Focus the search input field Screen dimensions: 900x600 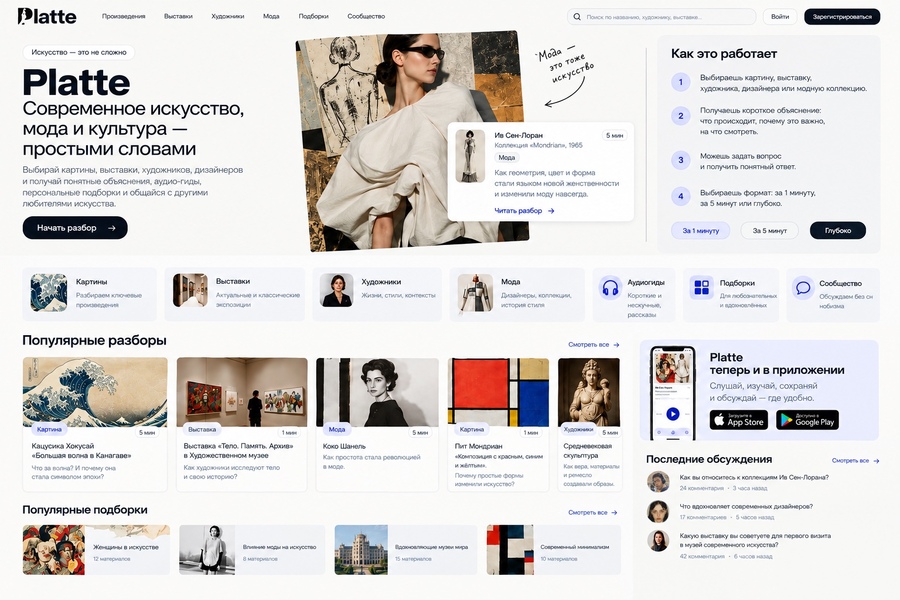click(661, 17)
